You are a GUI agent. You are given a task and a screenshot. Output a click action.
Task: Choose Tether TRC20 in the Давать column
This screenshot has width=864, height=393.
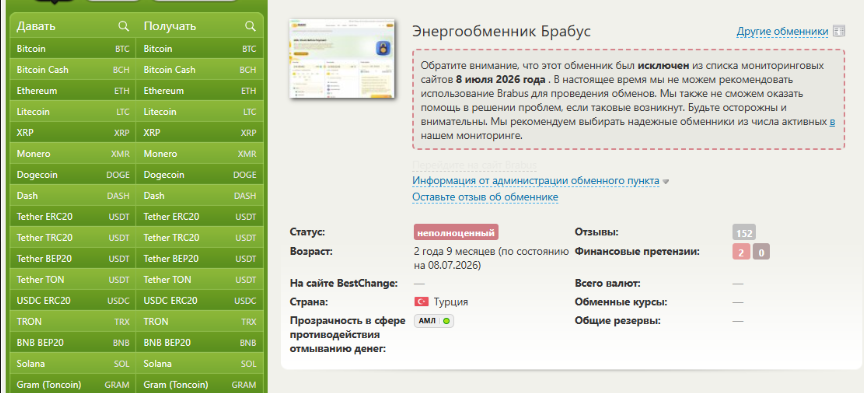(x=73, y=238)
